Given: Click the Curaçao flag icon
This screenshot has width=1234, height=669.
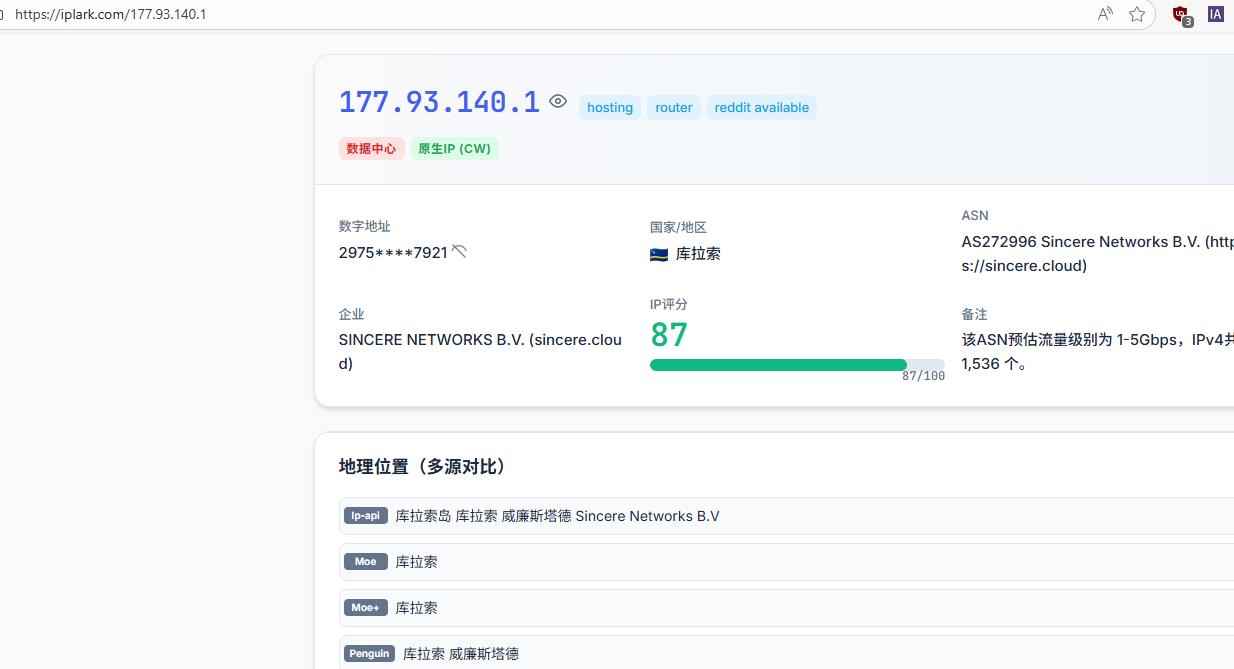Looking at the screenshot, I should pyautogui.click(x=659, y=254).
